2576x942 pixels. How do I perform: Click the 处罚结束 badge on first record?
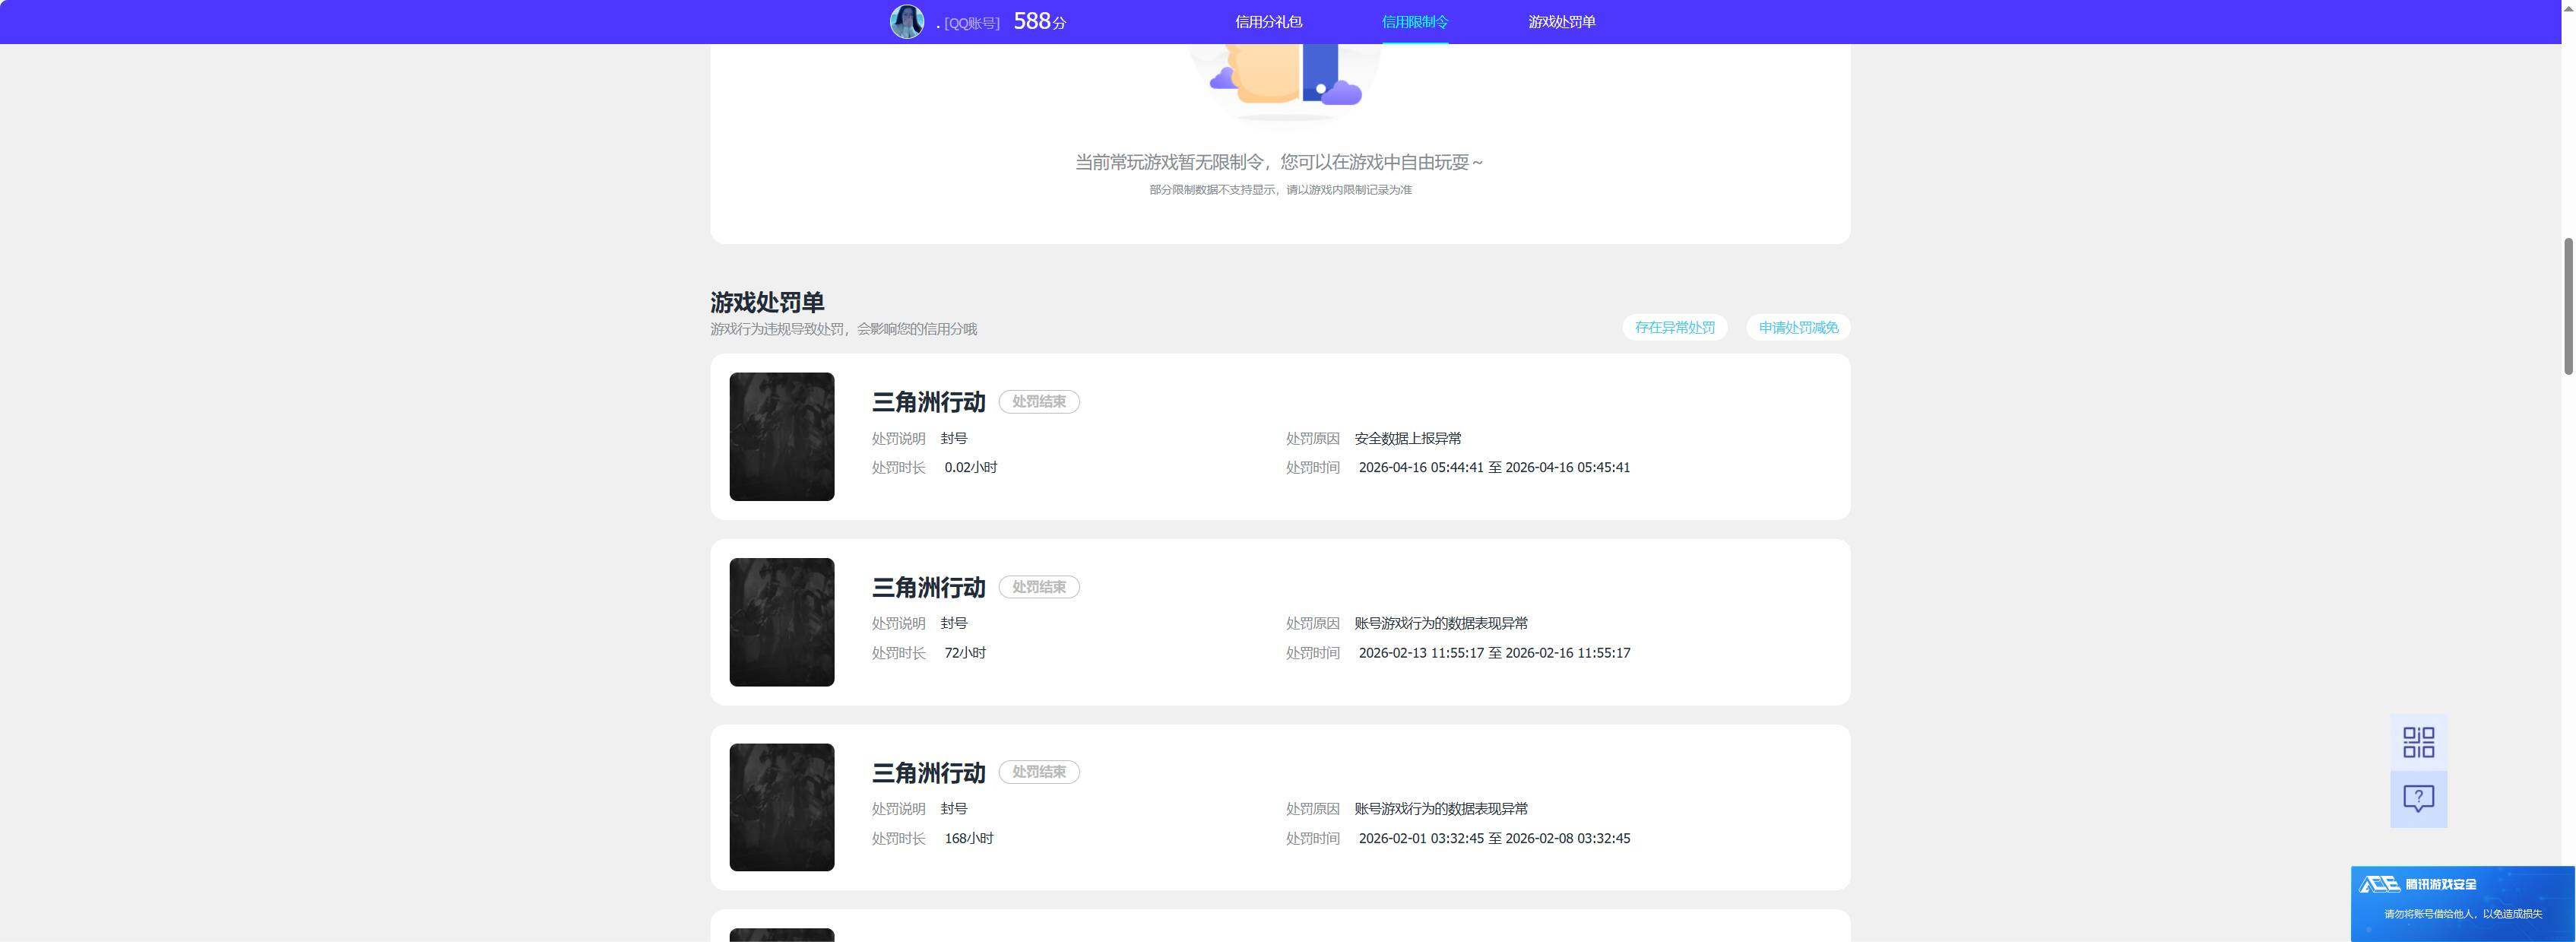pyautogui.click(x=1039, y=402)
